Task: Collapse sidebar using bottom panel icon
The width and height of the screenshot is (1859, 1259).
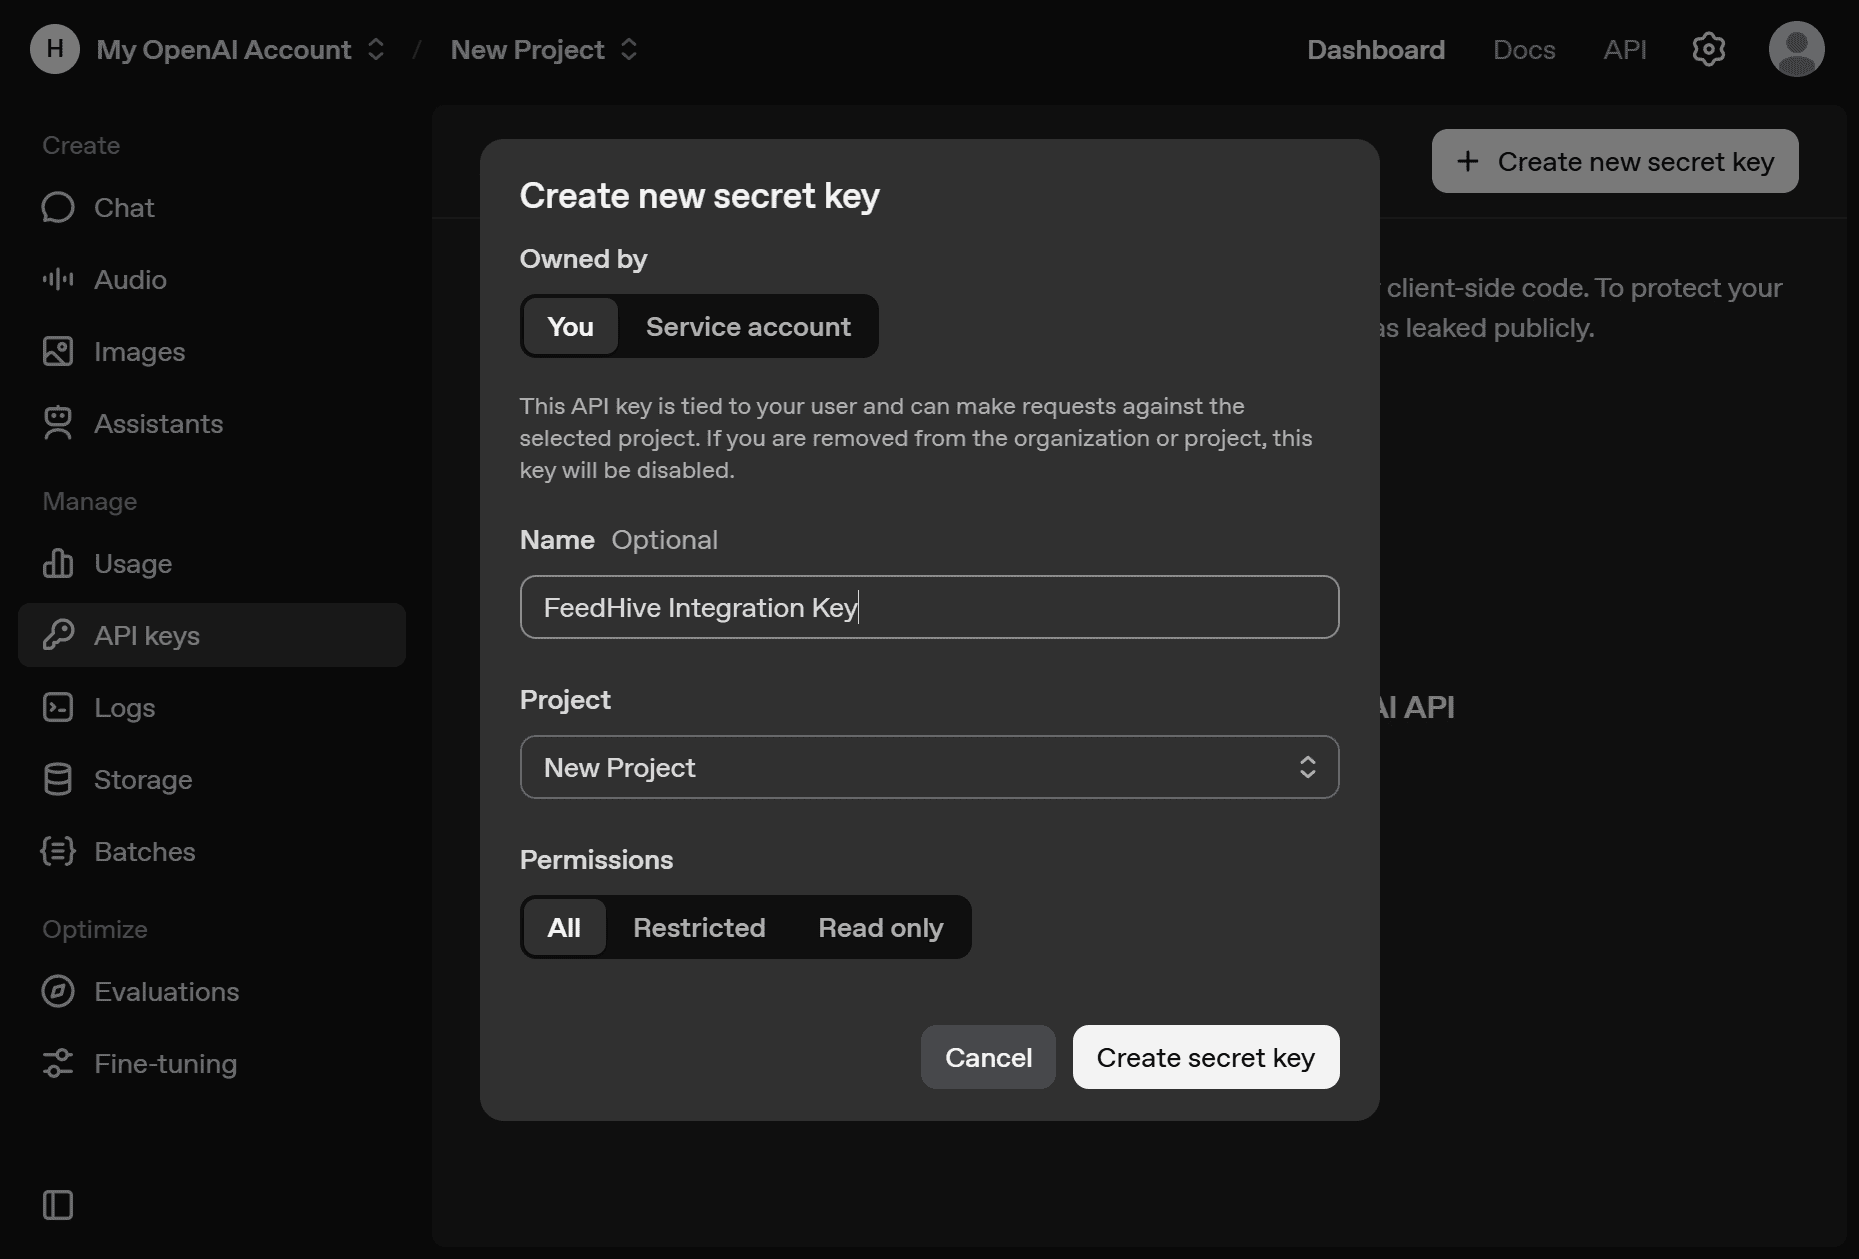Action: [58, 1205]
